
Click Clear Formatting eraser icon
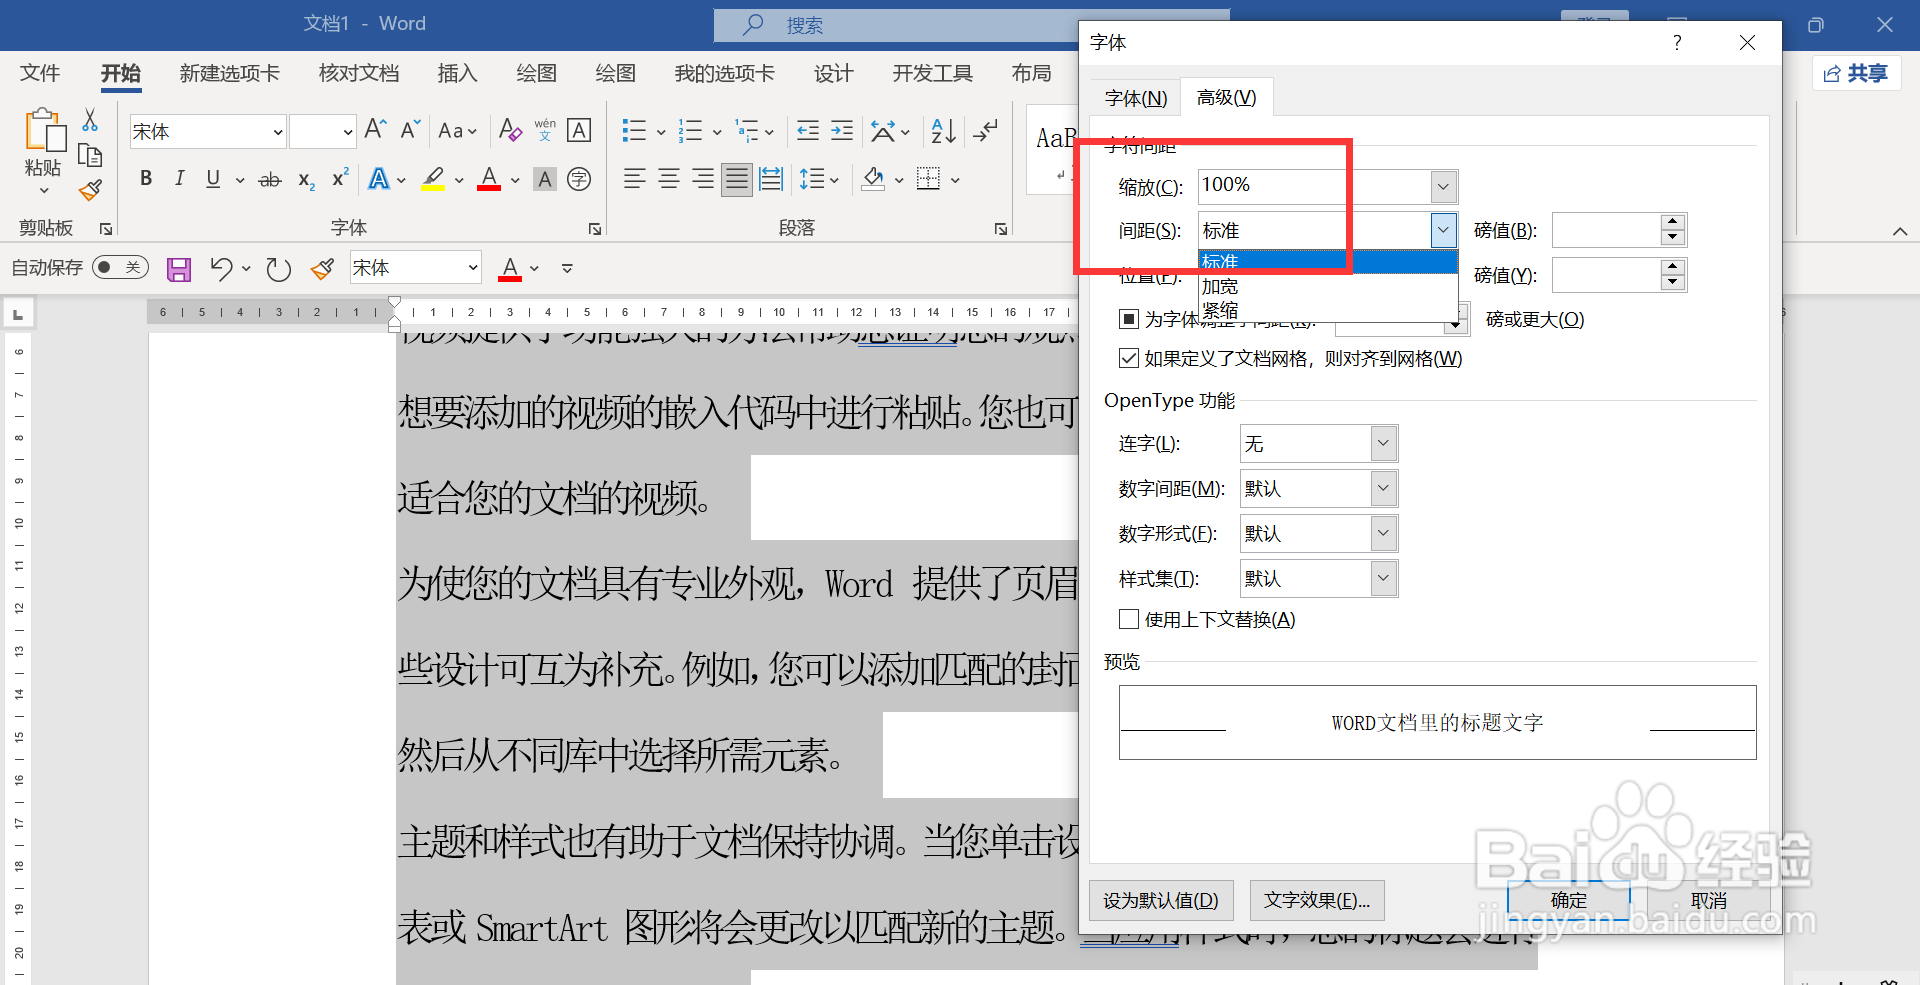pyautogui.click(x=510, y=130)
